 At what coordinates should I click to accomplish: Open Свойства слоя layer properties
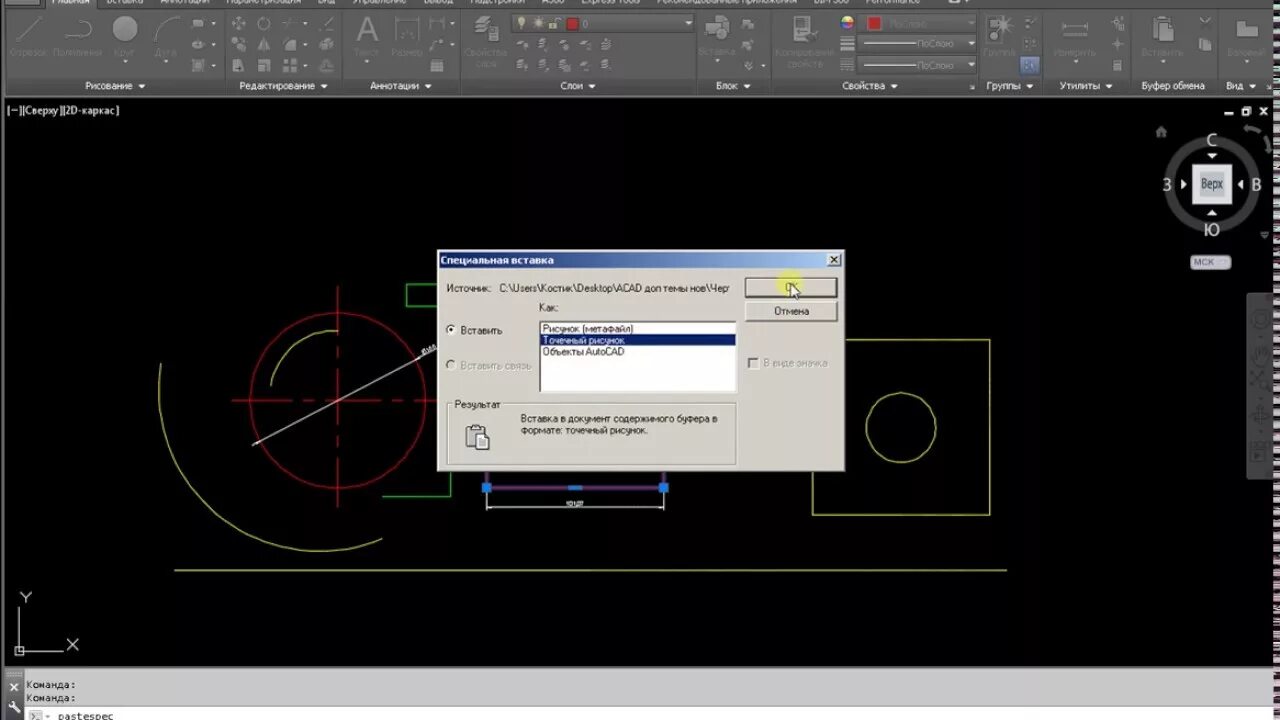[x=486, y=40]
